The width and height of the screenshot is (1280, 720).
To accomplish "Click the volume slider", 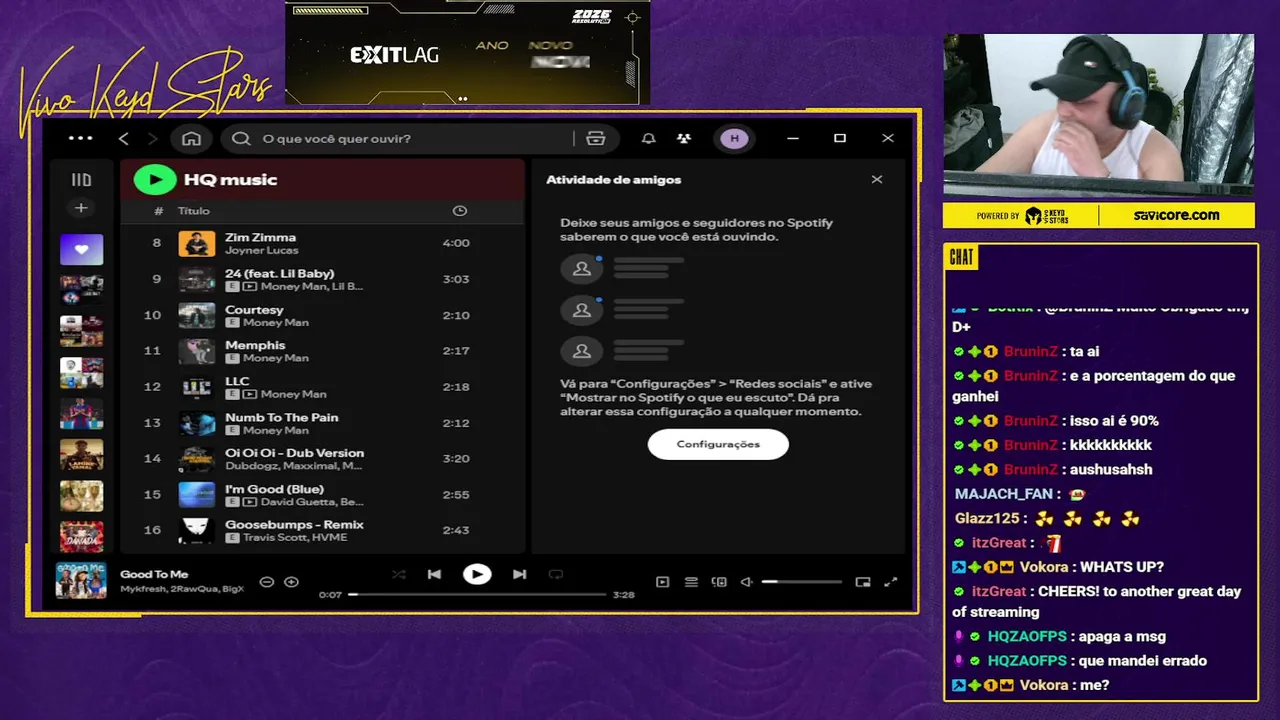I will (x=801, y=582).
